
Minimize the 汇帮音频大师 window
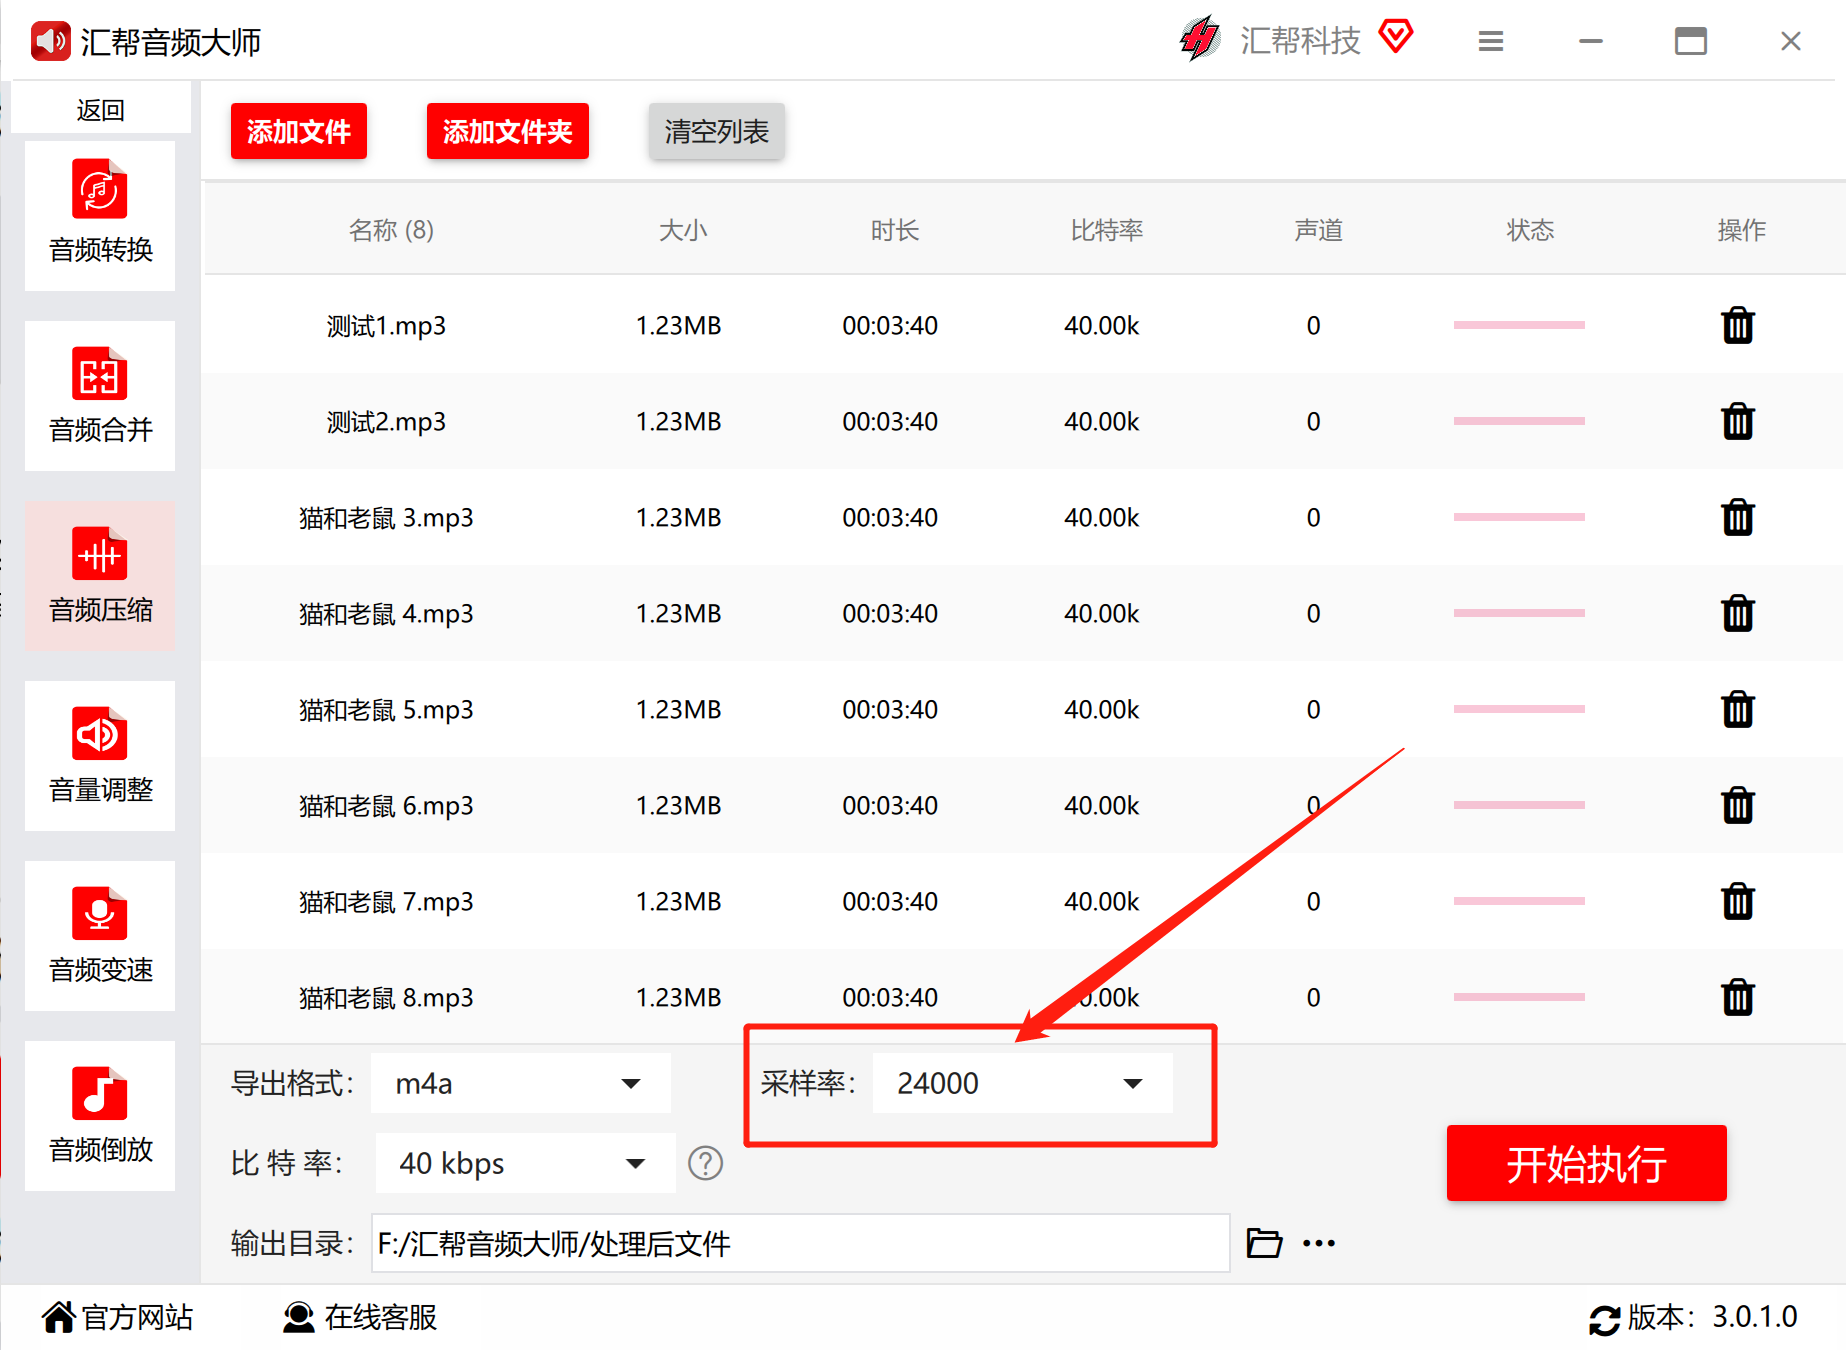[1591, 41]
